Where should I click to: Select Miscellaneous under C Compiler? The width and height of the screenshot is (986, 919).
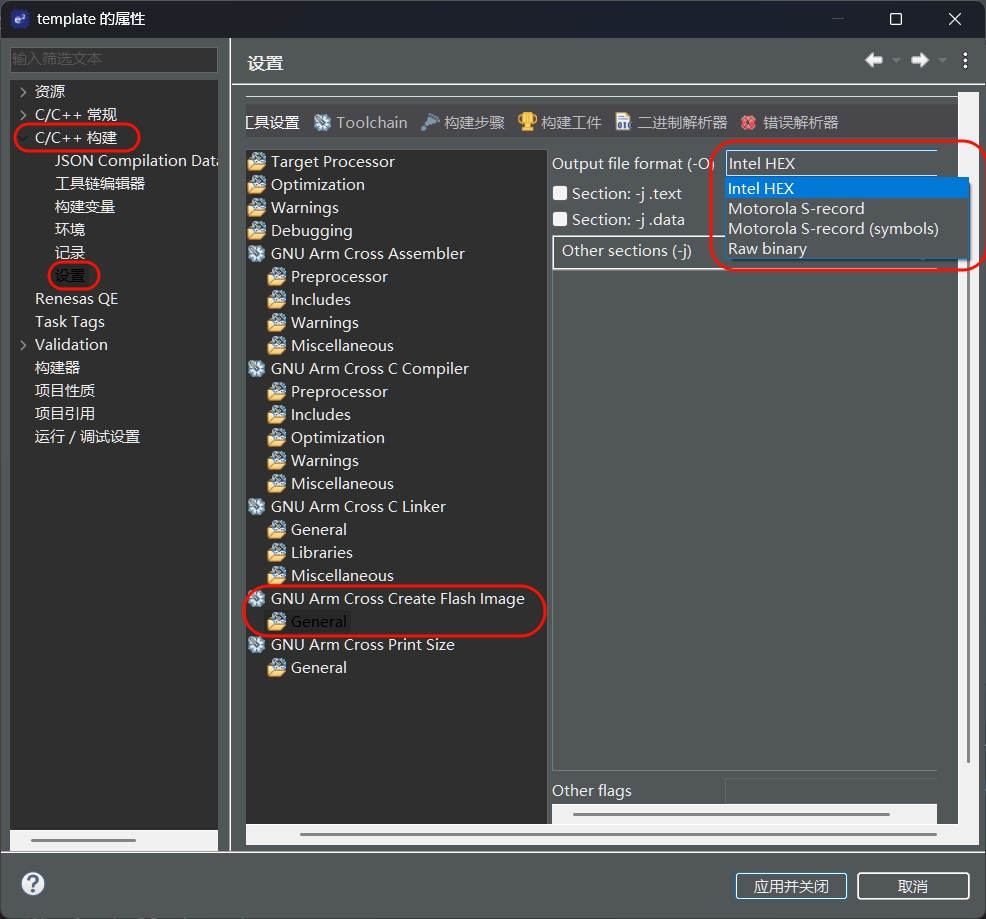point(342,484)
